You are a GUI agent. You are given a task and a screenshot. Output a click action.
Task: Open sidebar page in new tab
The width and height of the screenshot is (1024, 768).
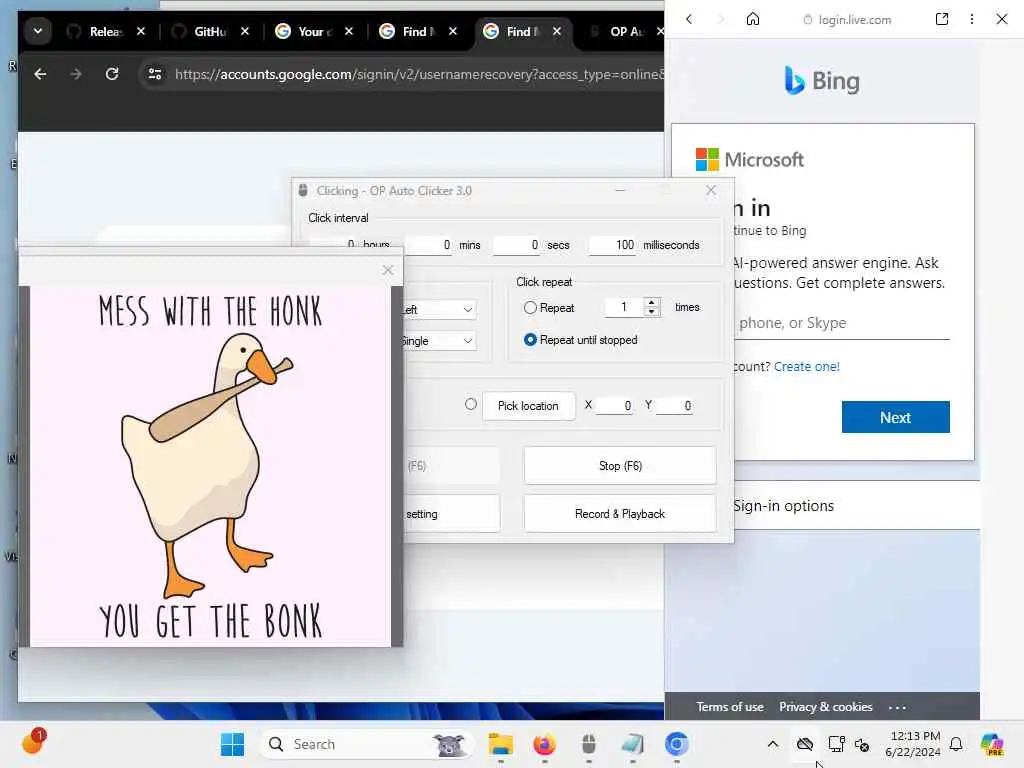click(942, 20)
